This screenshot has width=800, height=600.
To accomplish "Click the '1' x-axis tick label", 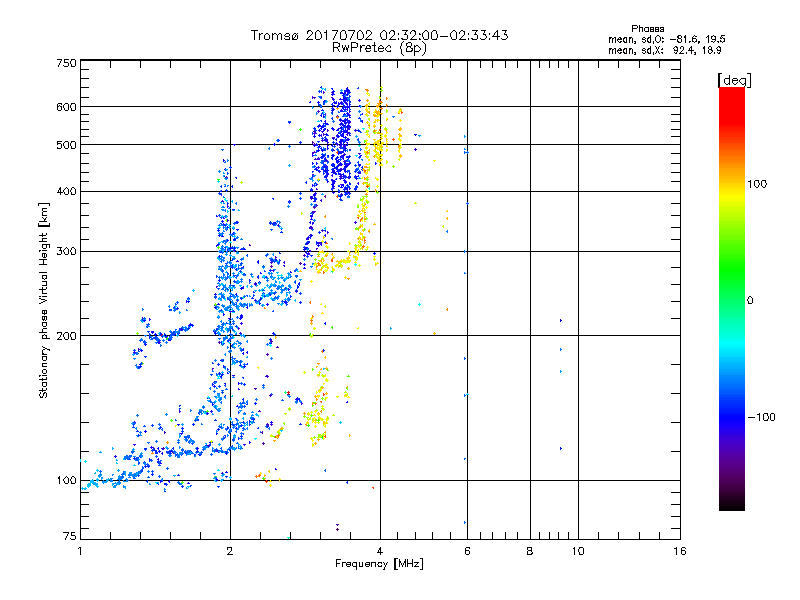I will (80, 551).
